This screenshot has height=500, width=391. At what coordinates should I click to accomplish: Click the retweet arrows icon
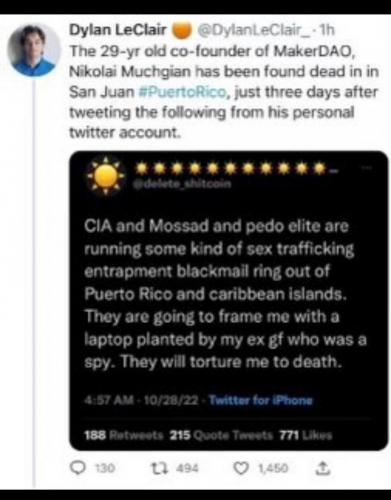[157, 468]
